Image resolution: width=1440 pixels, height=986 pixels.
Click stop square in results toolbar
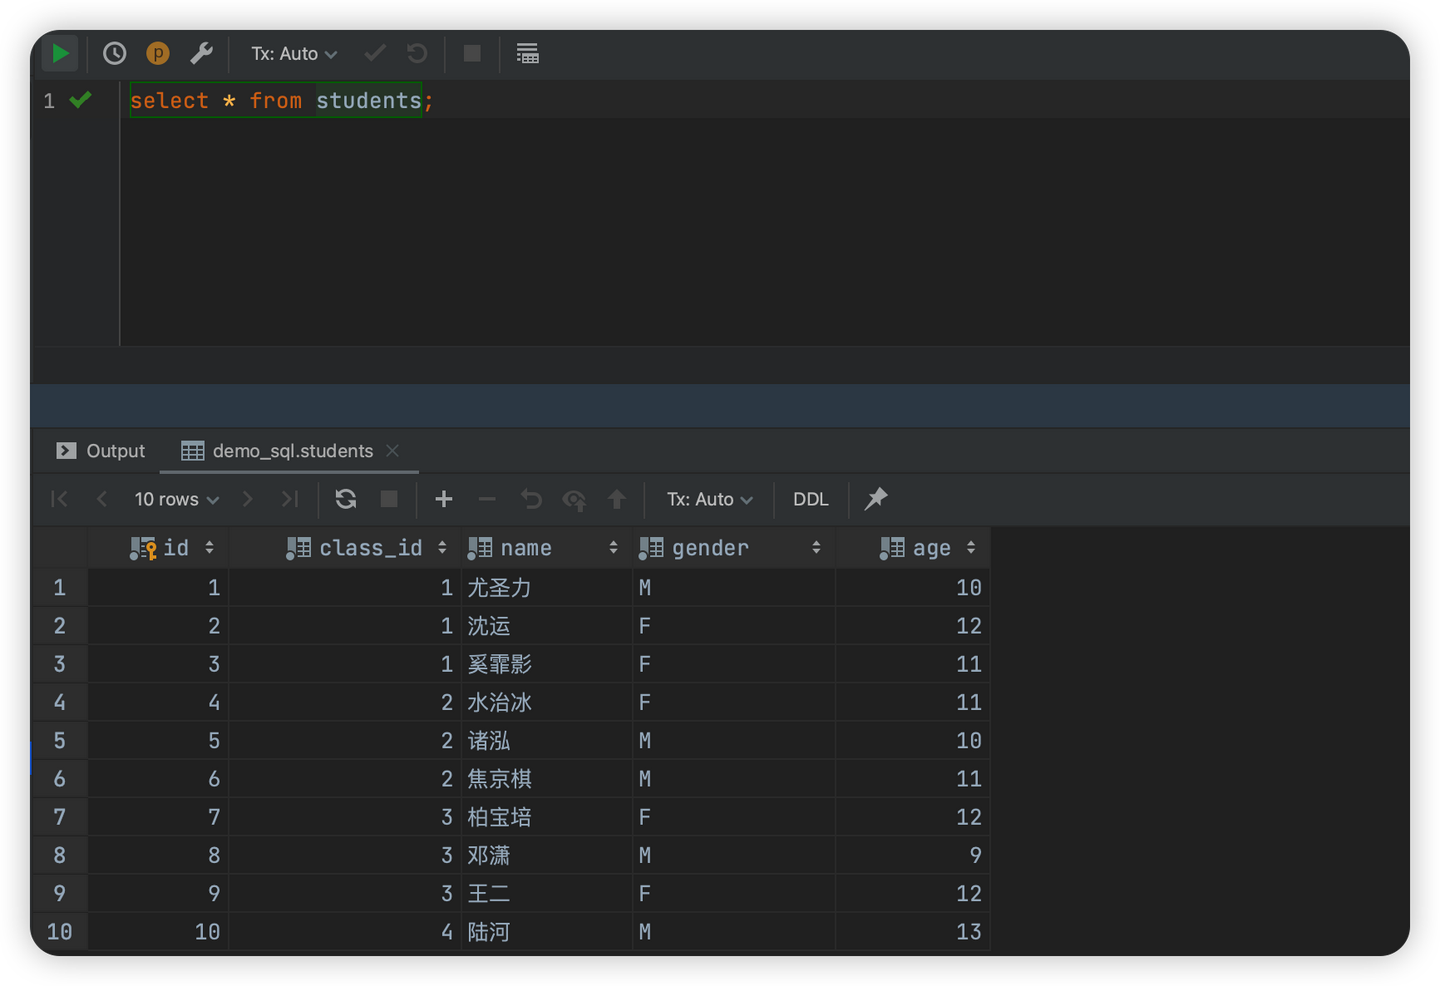tap(389, 498)
